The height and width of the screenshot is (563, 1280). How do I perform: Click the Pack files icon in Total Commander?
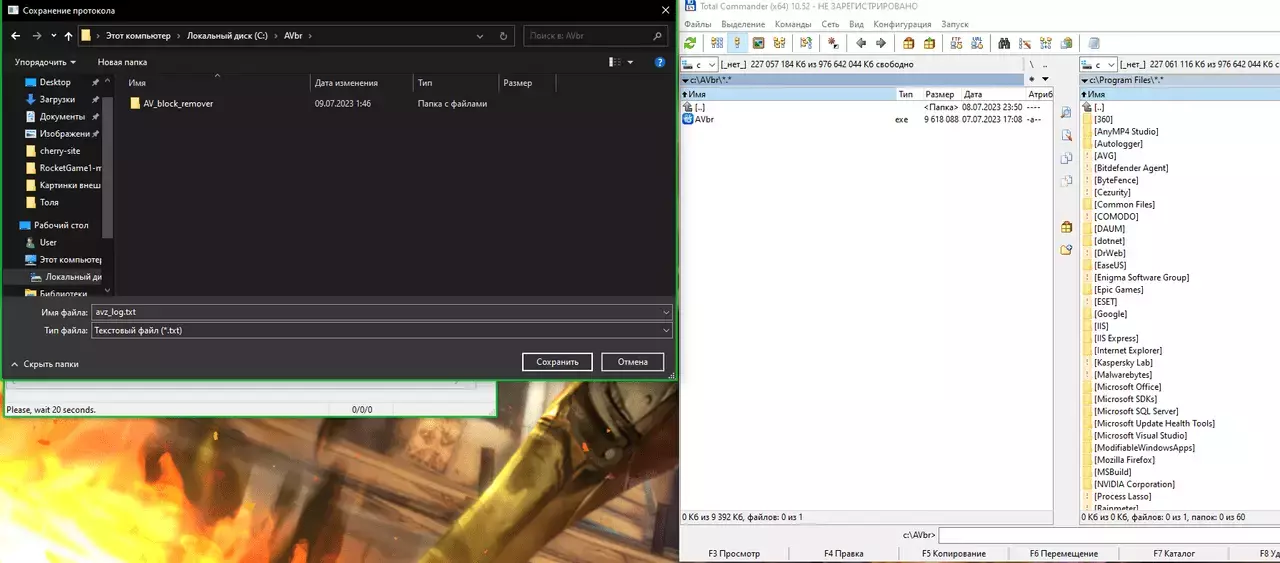pyautogui.click(x=908, y=43)
